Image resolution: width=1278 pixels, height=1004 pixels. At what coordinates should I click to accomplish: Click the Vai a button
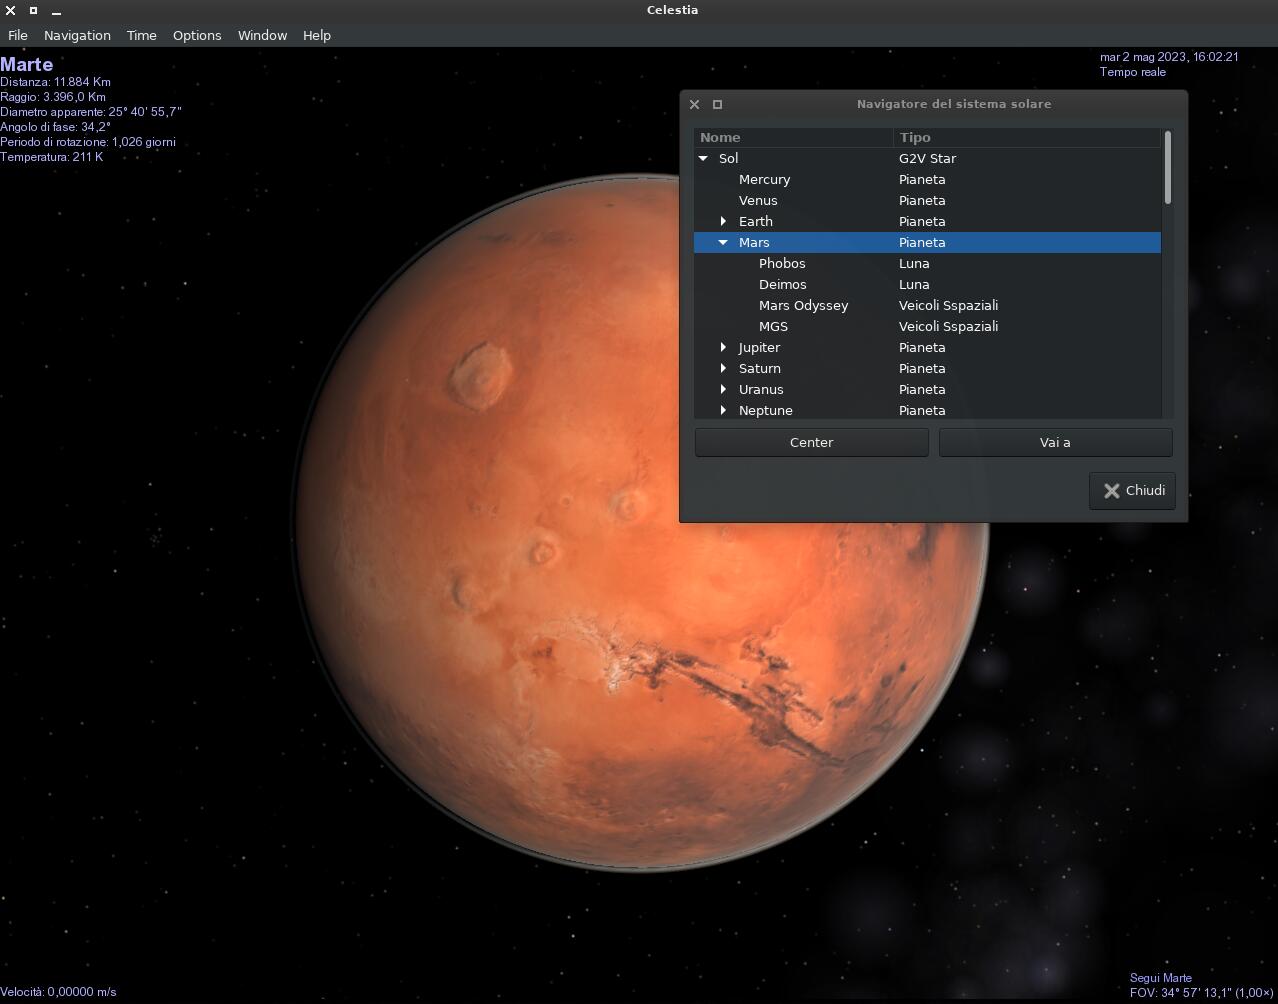coord(1055,442)
